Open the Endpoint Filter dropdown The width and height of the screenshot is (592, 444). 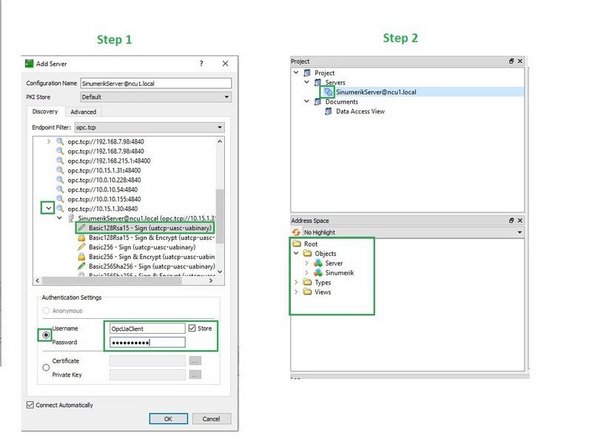pyautogui.click(x=220, y=127)
